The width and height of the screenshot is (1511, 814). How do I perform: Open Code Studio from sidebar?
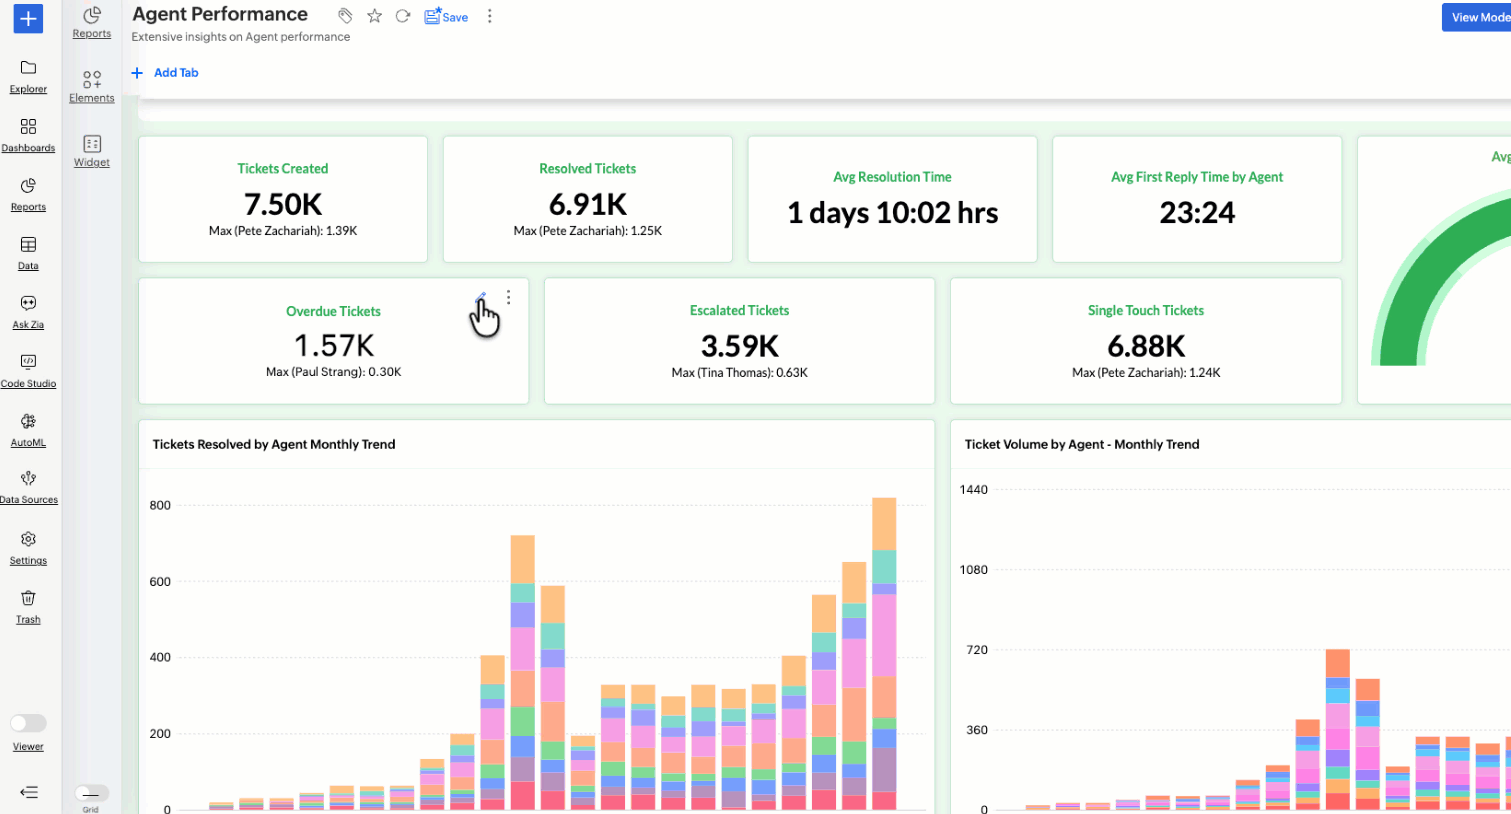pyautogui.click(x=28, y=370)
